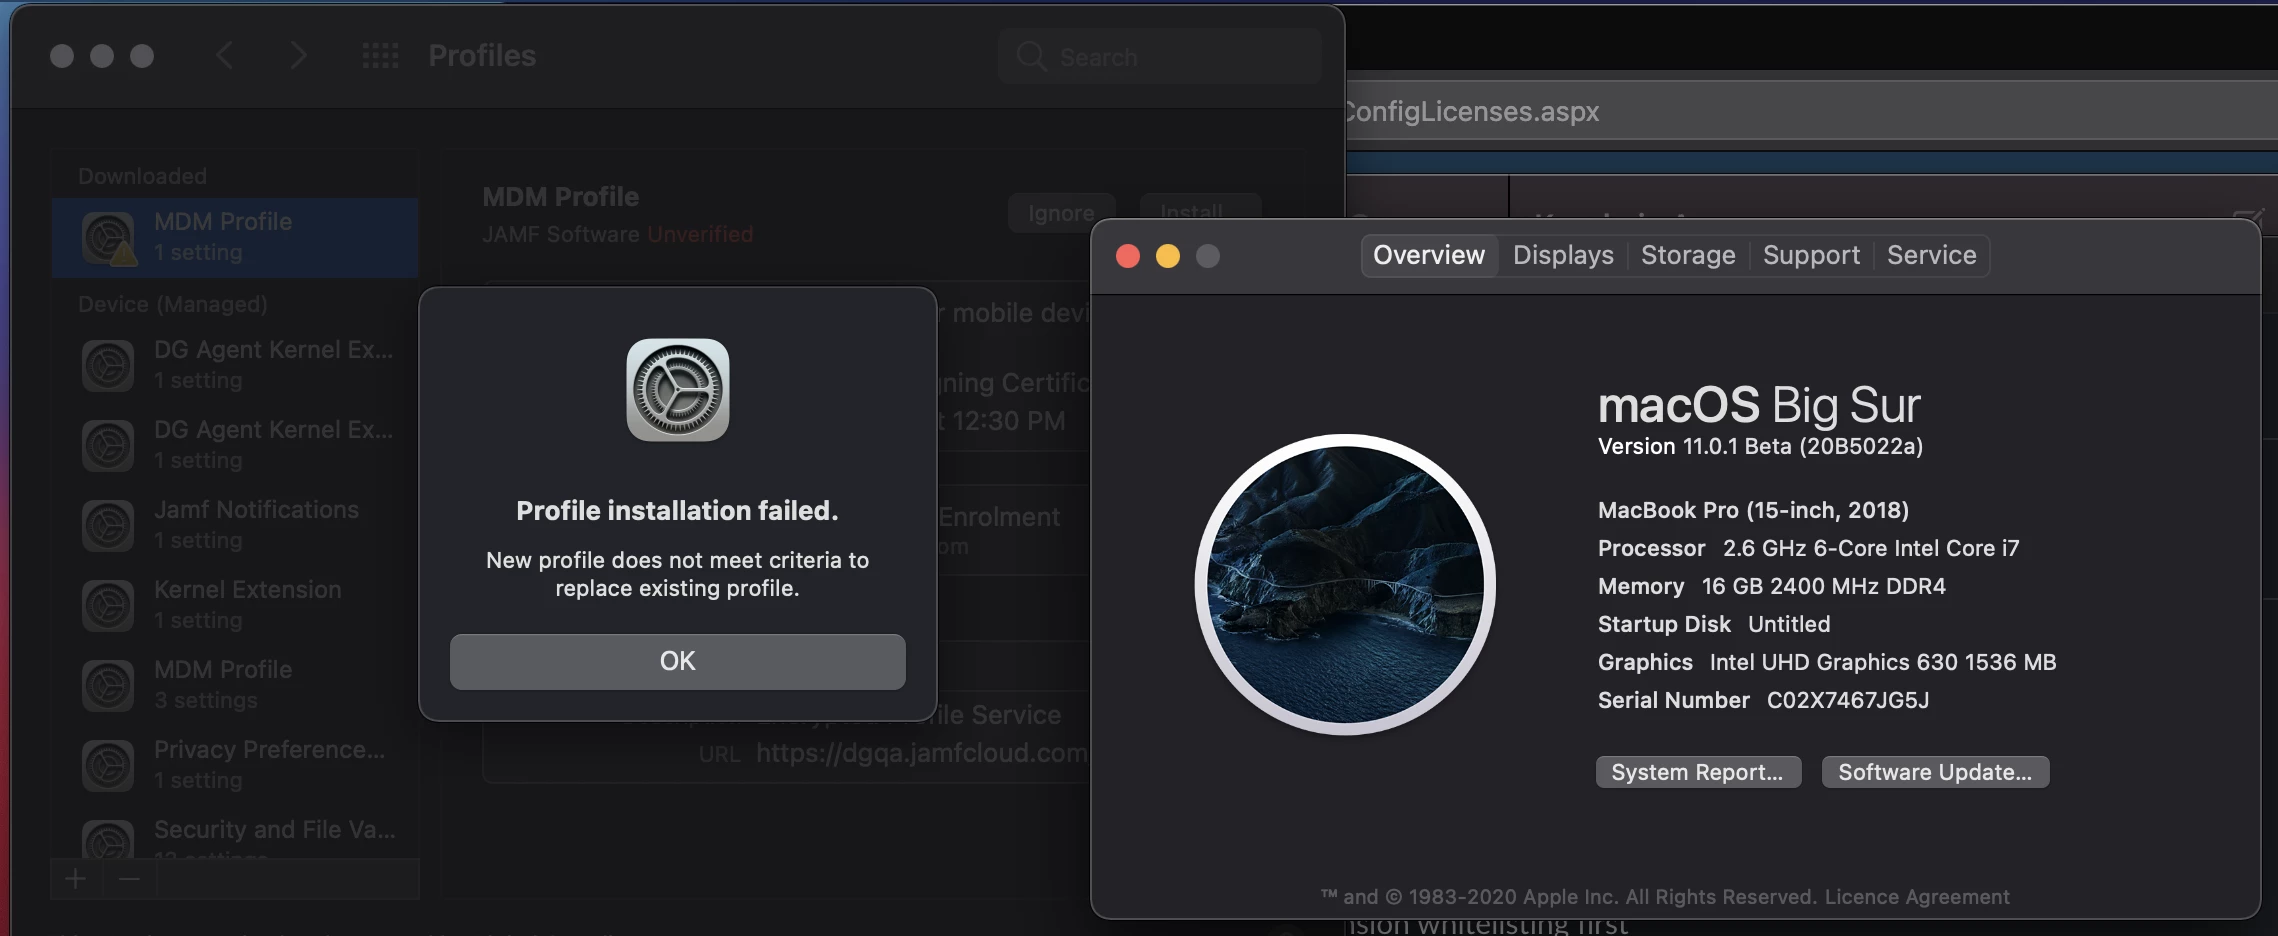Select the Privacy Preference... profile
Viewport: 2278px width, 936px height.
[235, 765]
